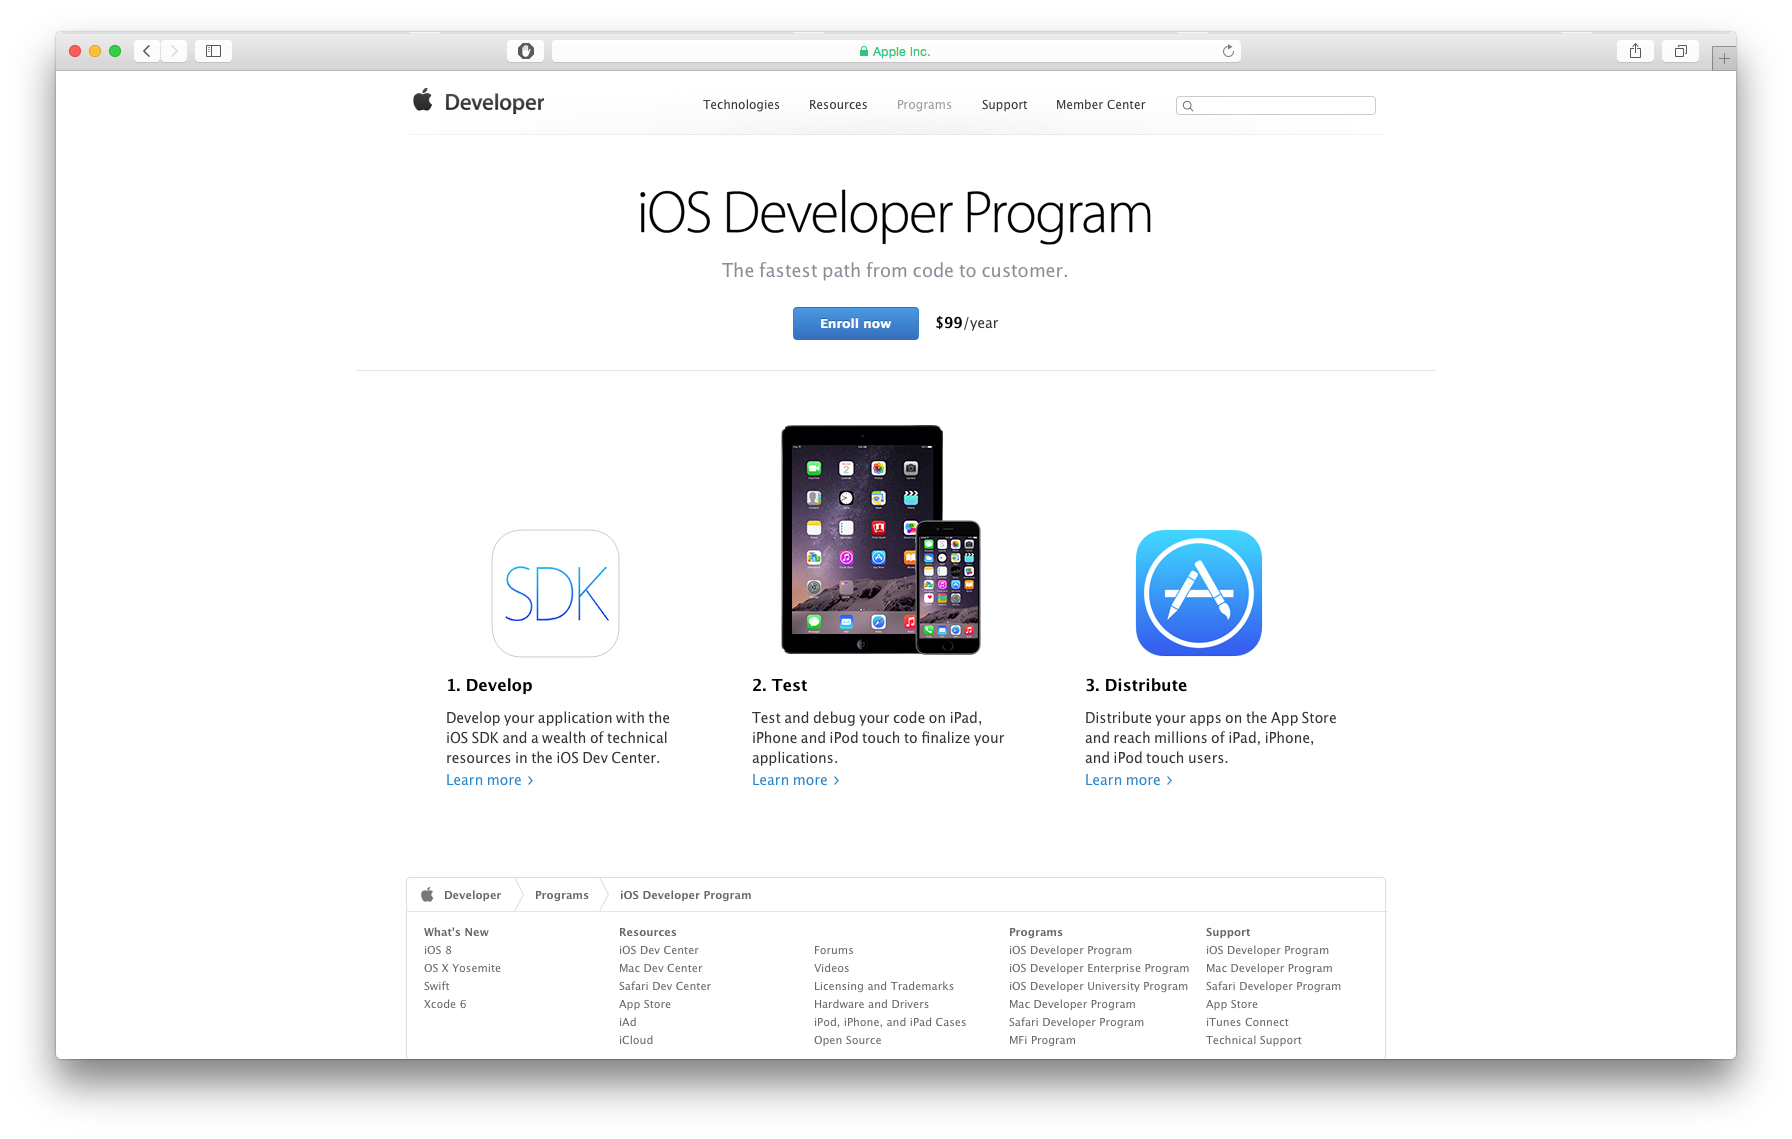Click the Apple logo beside Developer
Viewport: 1792px width, 1139px height.
[423, 100]
